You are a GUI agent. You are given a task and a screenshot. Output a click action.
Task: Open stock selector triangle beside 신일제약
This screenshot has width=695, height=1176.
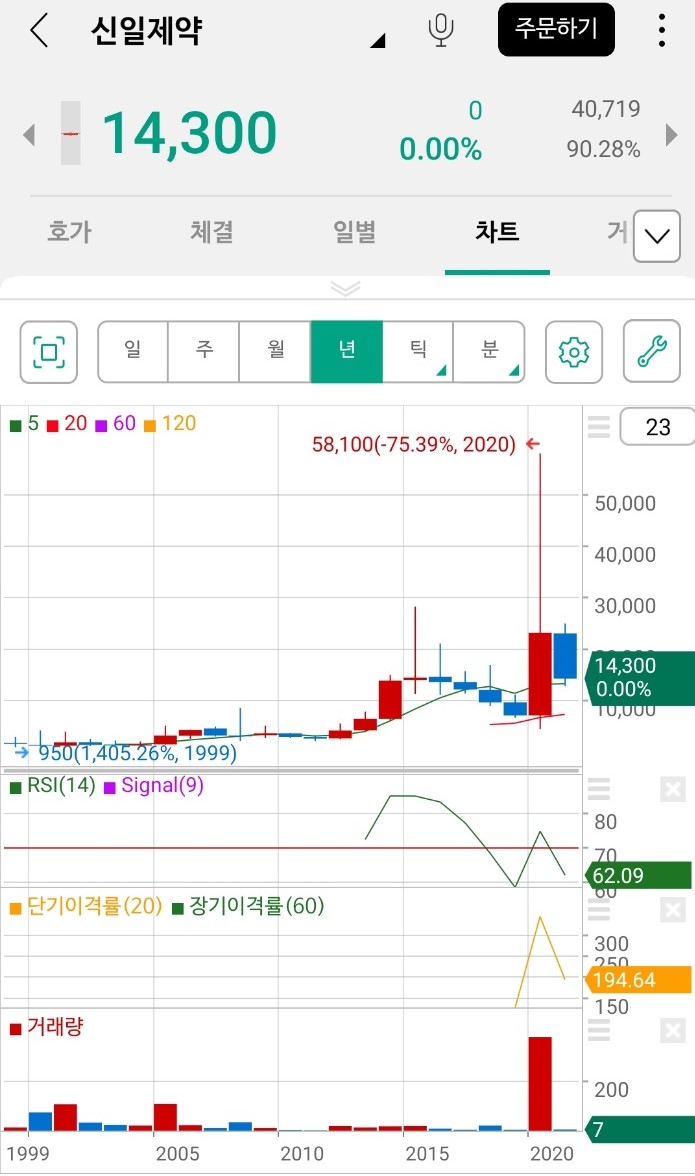(378, 40)
